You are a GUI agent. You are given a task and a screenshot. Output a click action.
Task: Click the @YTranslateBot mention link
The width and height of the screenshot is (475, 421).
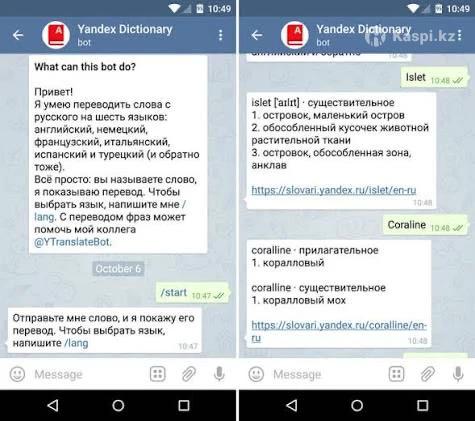point(73,242)
